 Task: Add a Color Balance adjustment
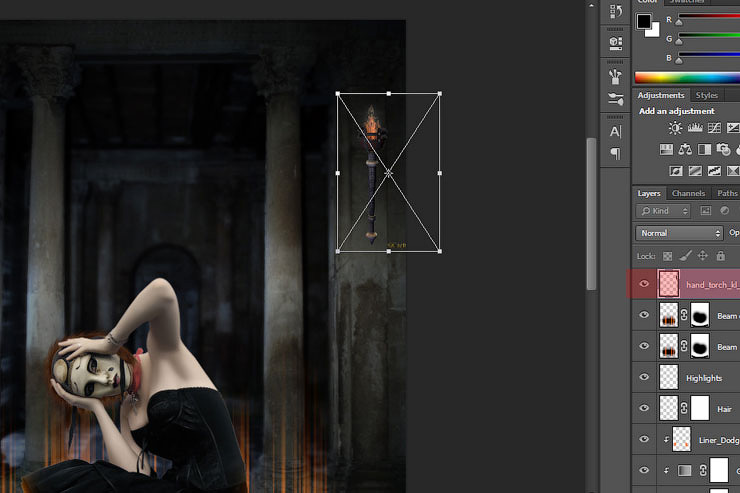point(685,149)
